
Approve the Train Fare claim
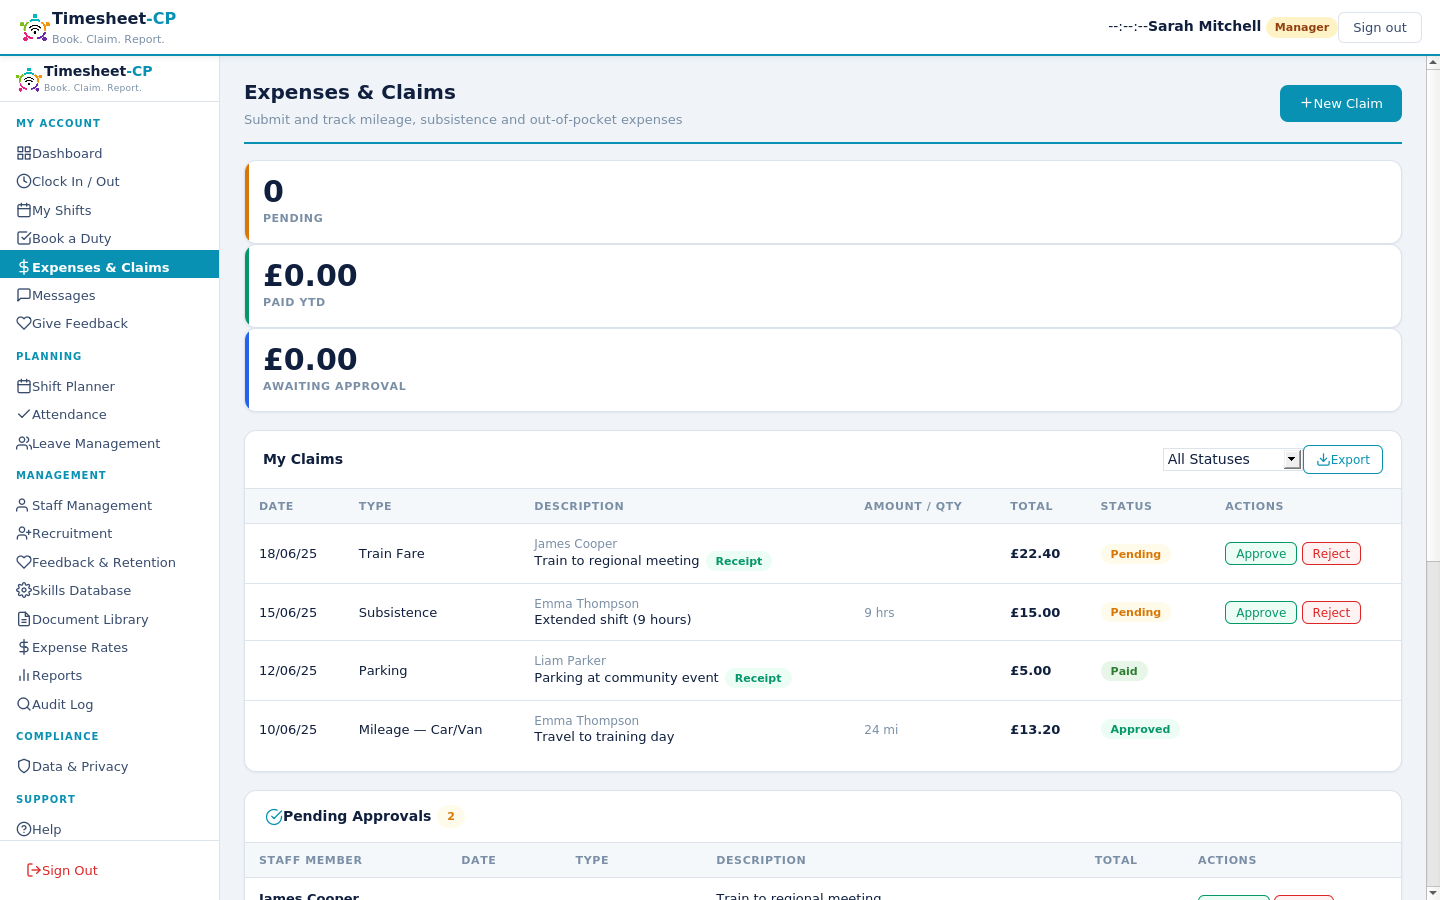point(1260,554)
